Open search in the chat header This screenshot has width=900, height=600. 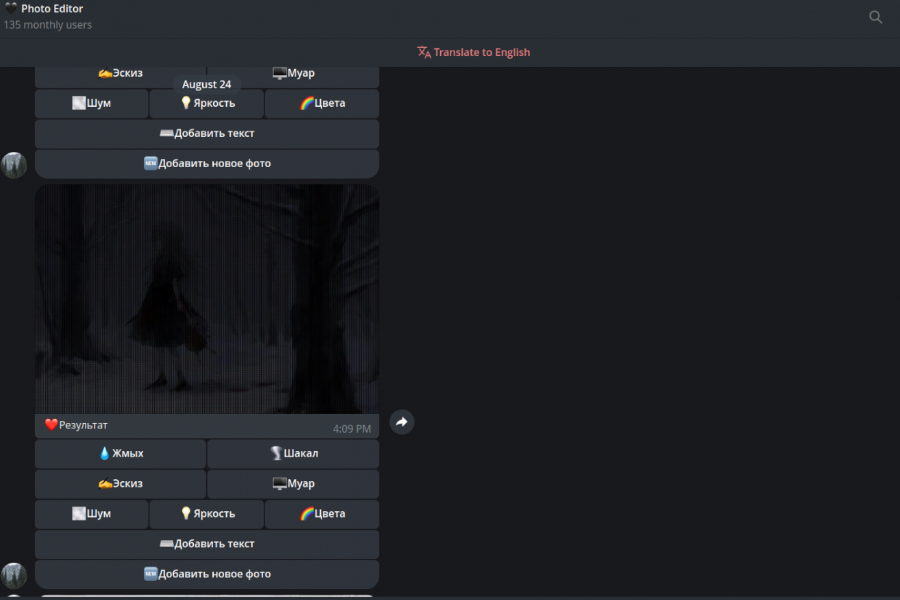(x=875, y=17)
